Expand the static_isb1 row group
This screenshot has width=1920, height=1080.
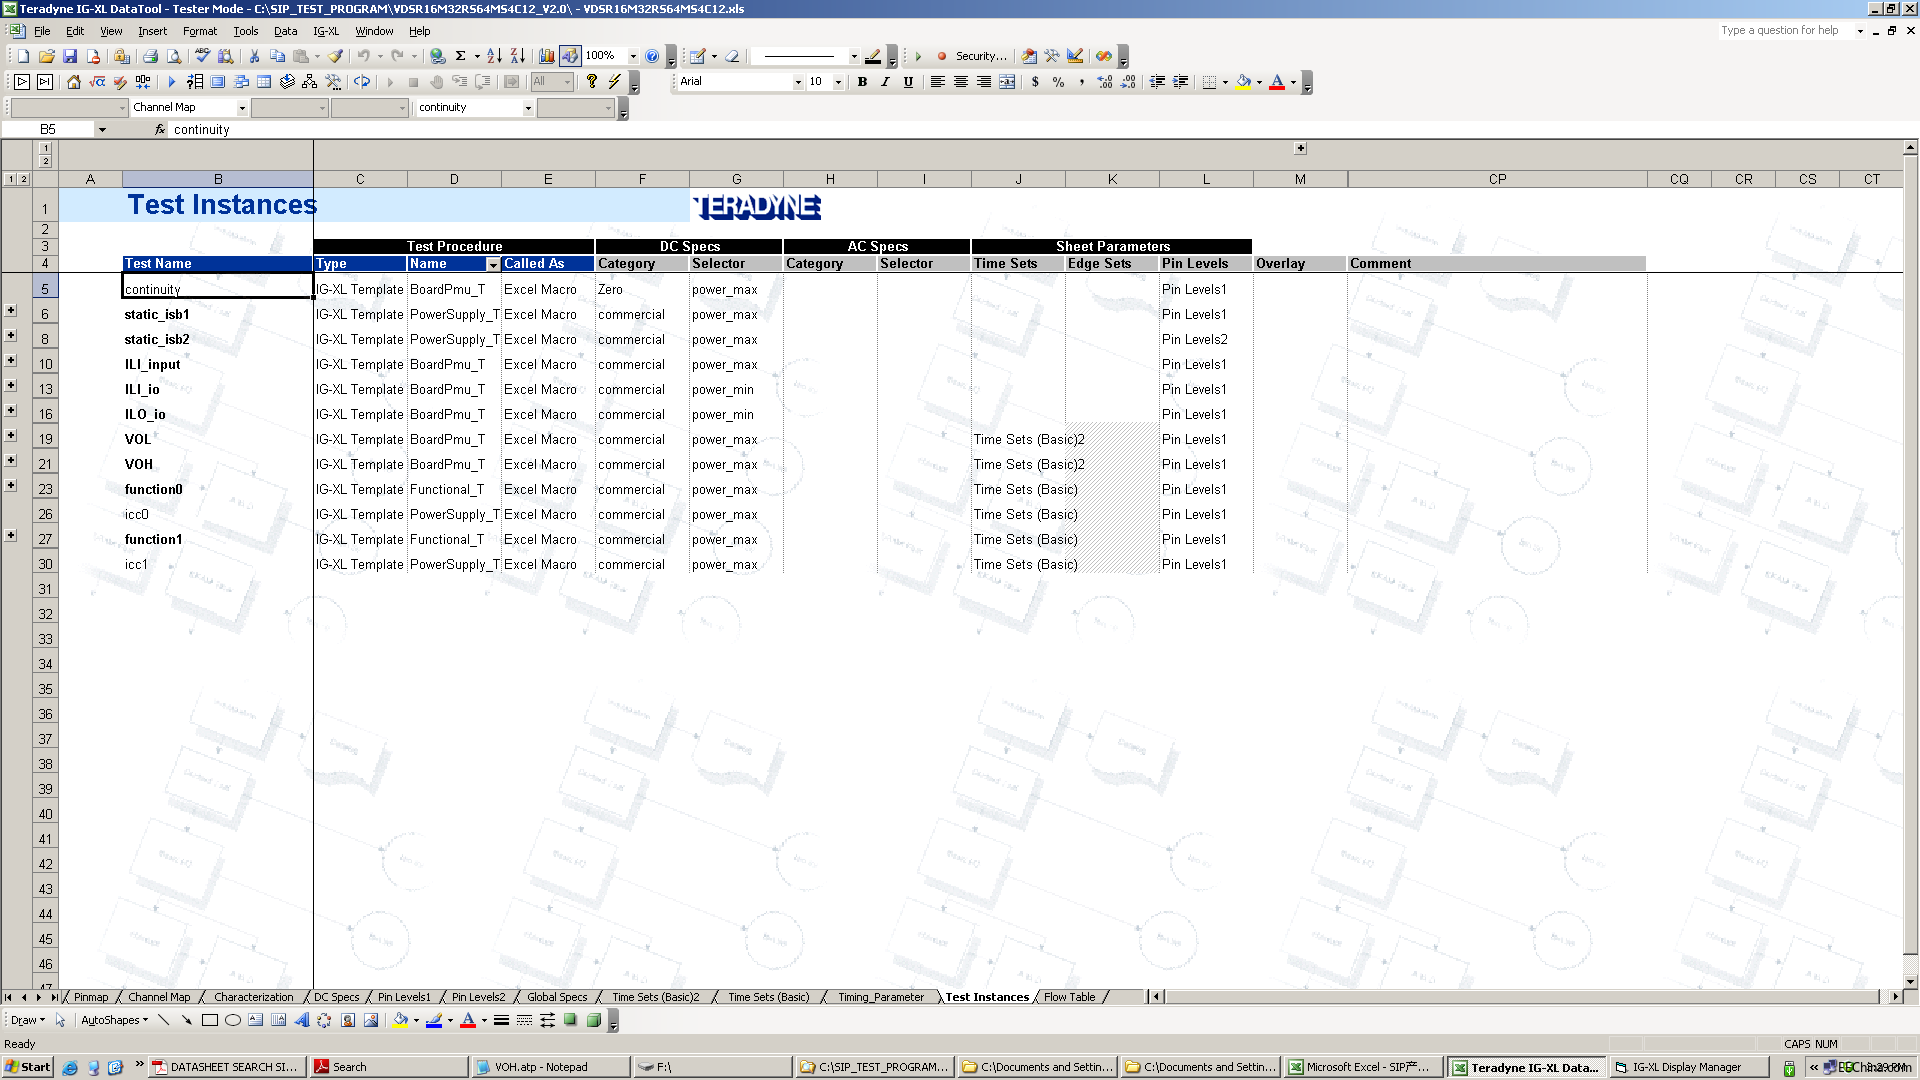point(11,311)
